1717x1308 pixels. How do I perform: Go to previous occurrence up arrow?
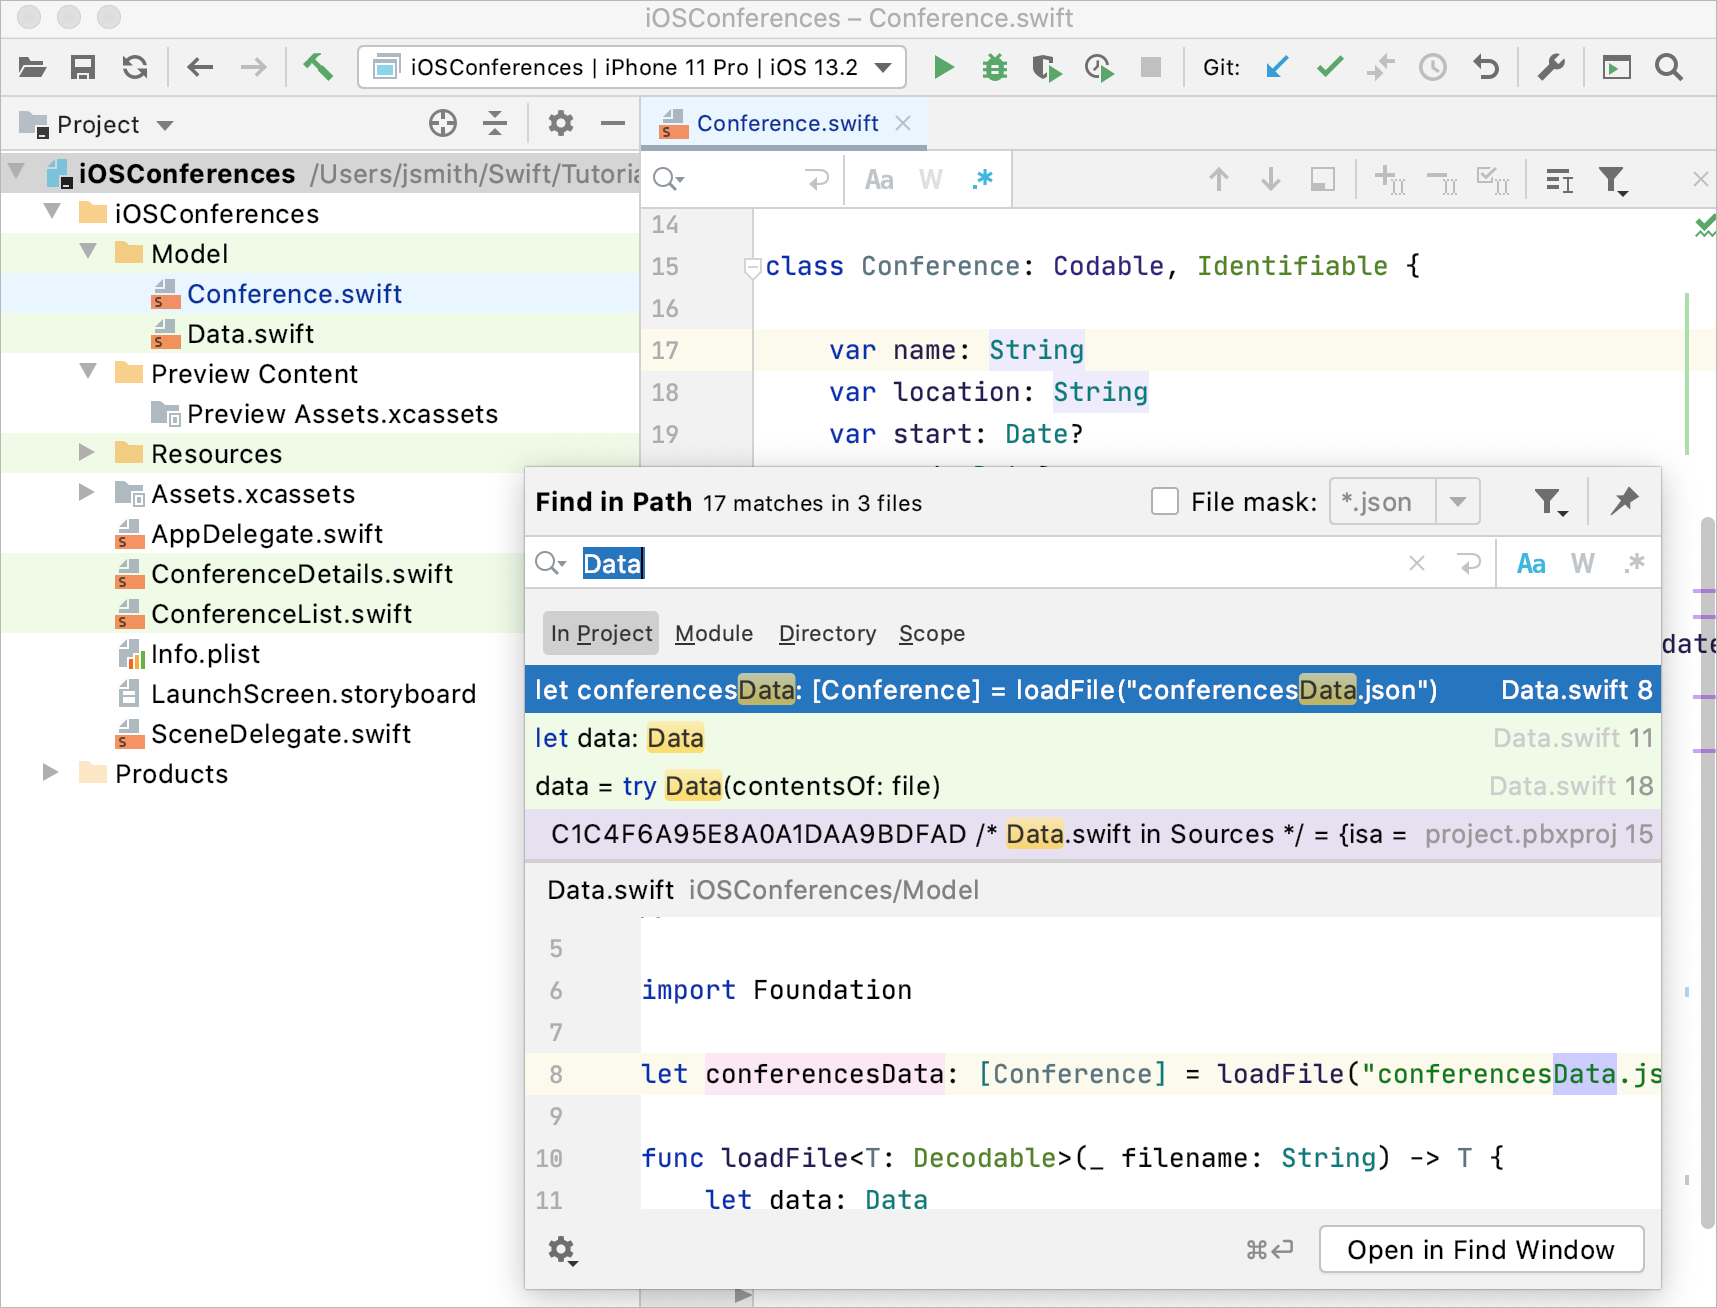point(1218,180)
